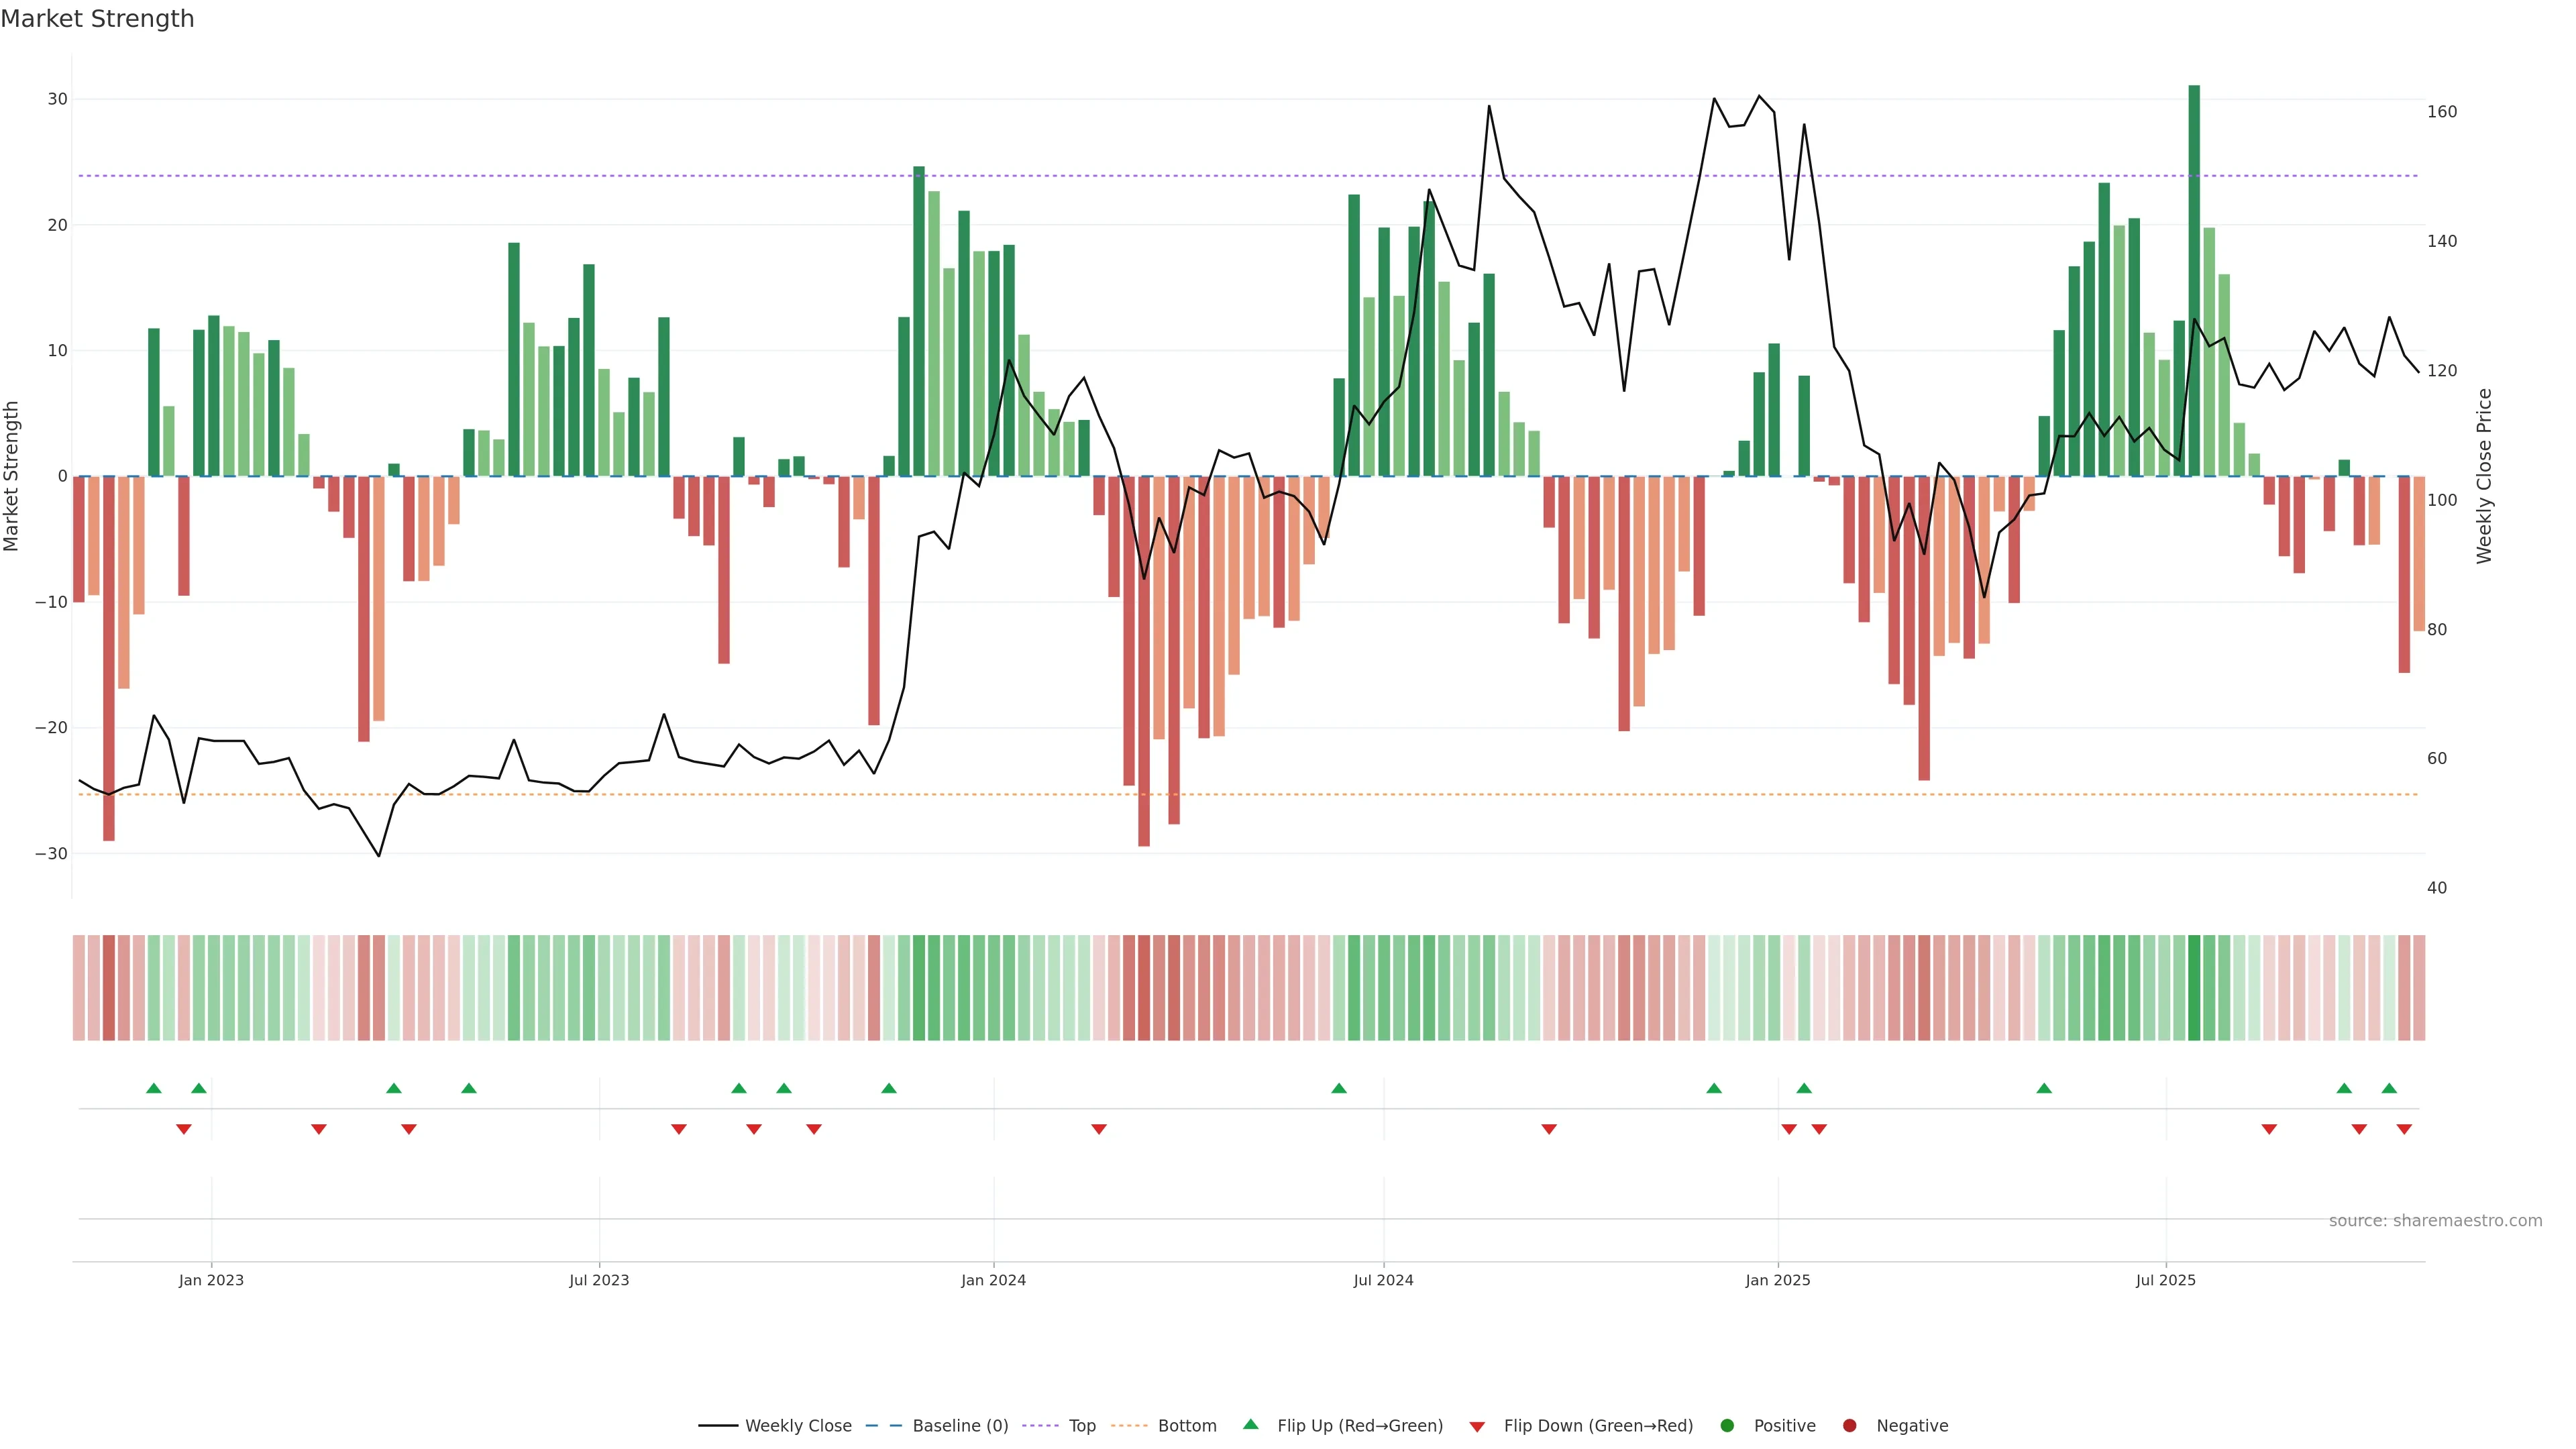Click the first green flip-up triangle marker
Image resolution: width=2576 pixels, height=1449 pixels.
[153, 1088]
